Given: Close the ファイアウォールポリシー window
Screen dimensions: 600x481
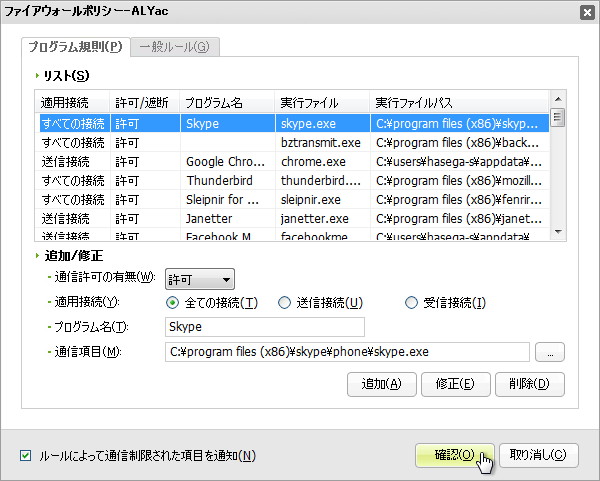Looking at the screenshot, I should point(587,13).
